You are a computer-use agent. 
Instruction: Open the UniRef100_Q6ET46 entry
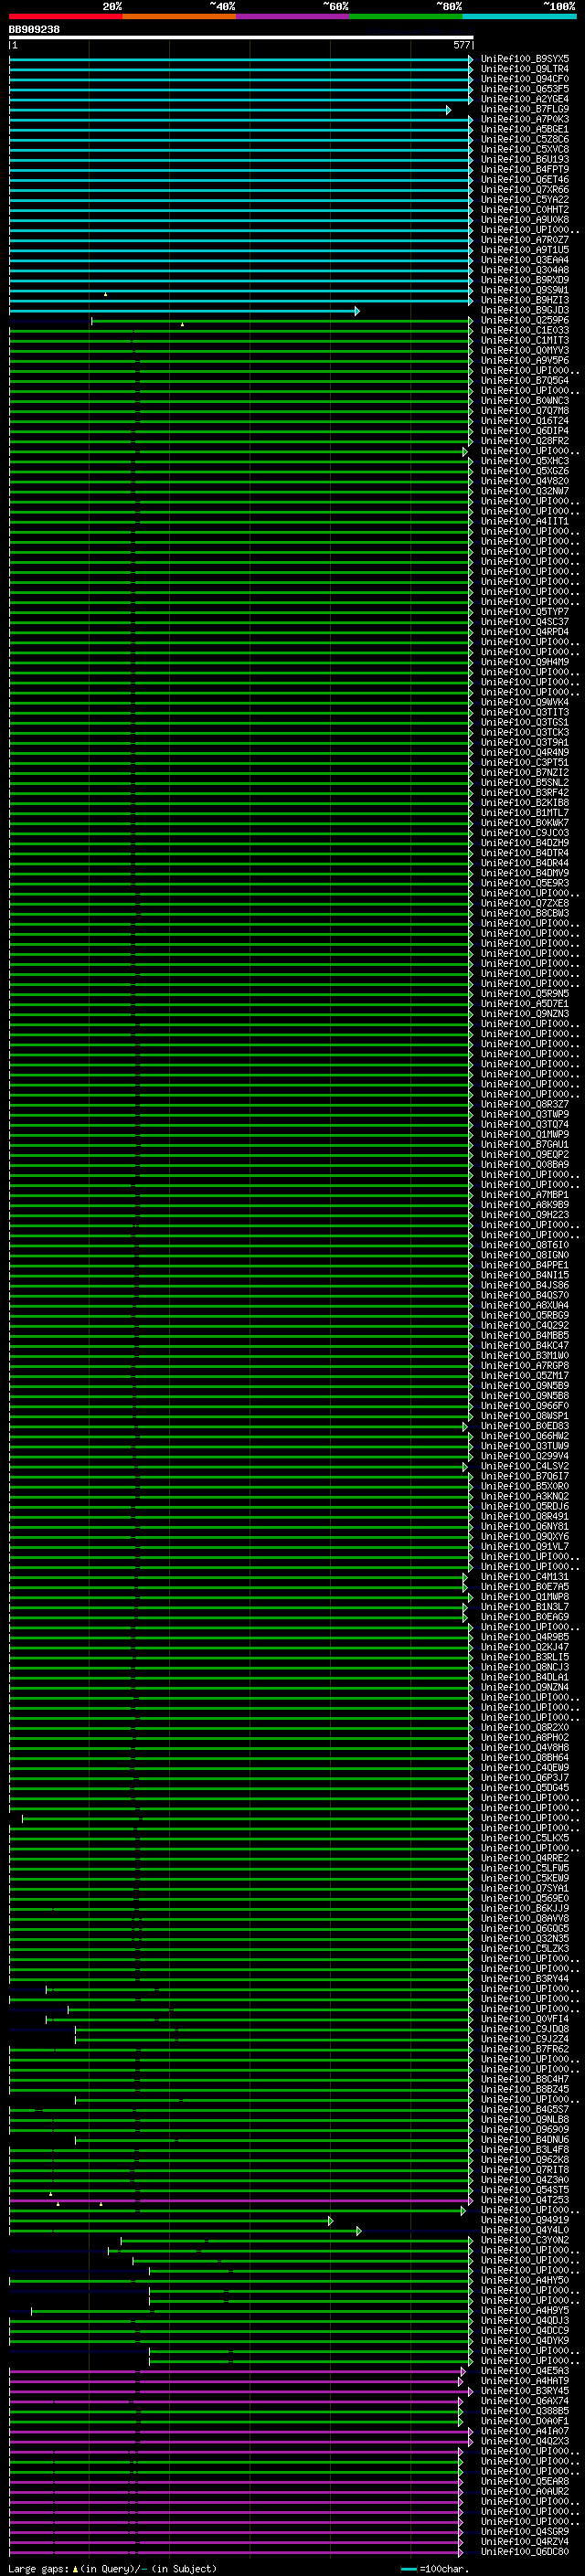525,179
